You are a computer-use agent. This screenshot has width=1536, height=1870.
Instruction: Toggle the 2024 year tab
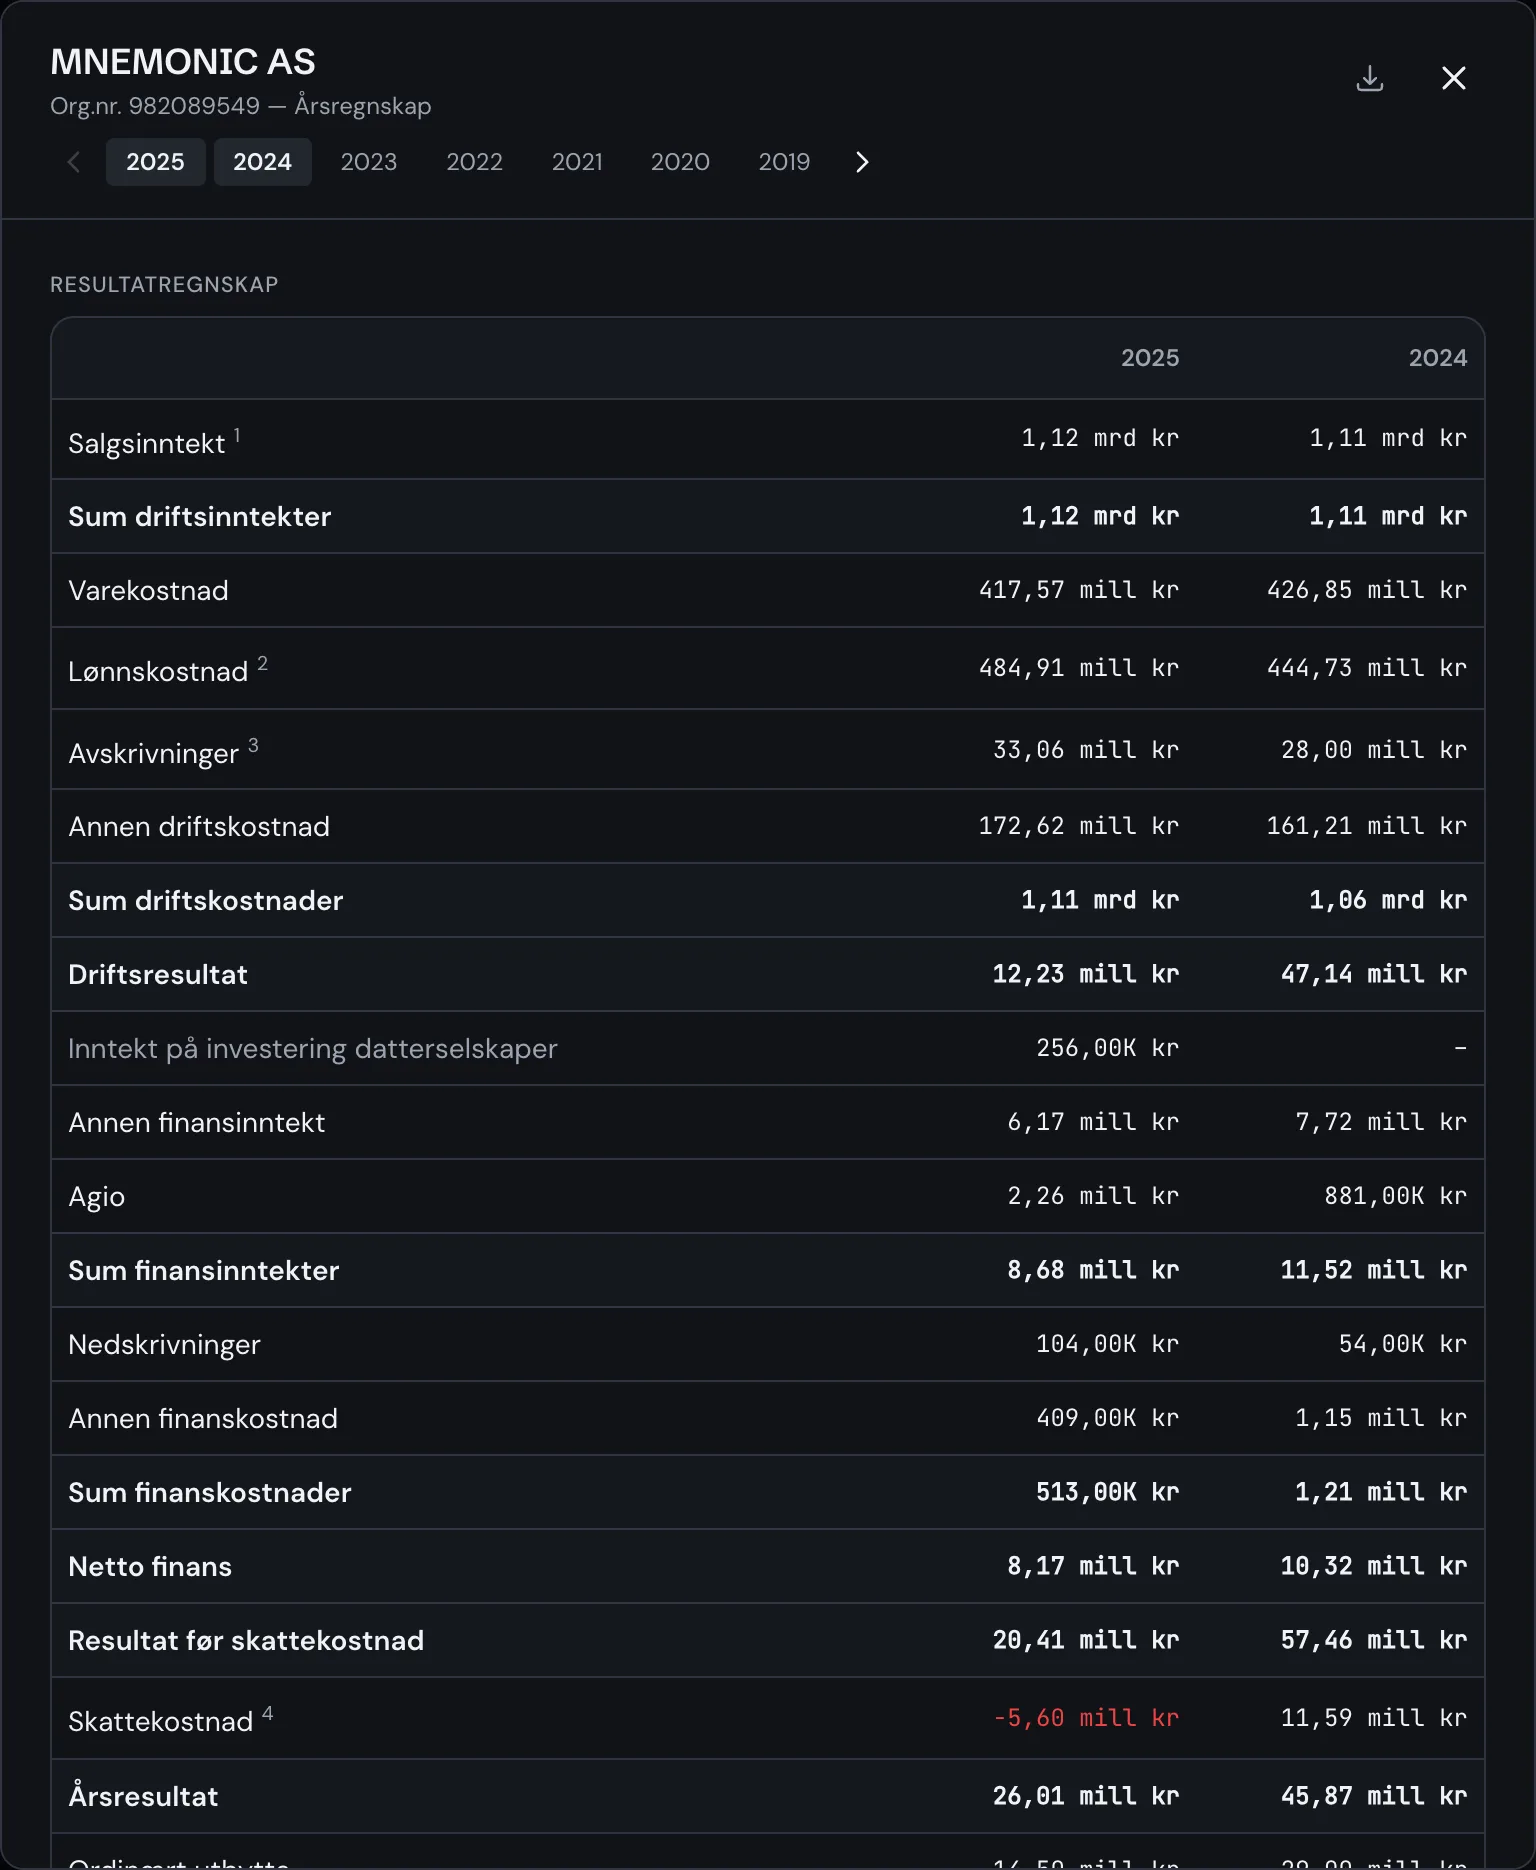coord(263,162)
